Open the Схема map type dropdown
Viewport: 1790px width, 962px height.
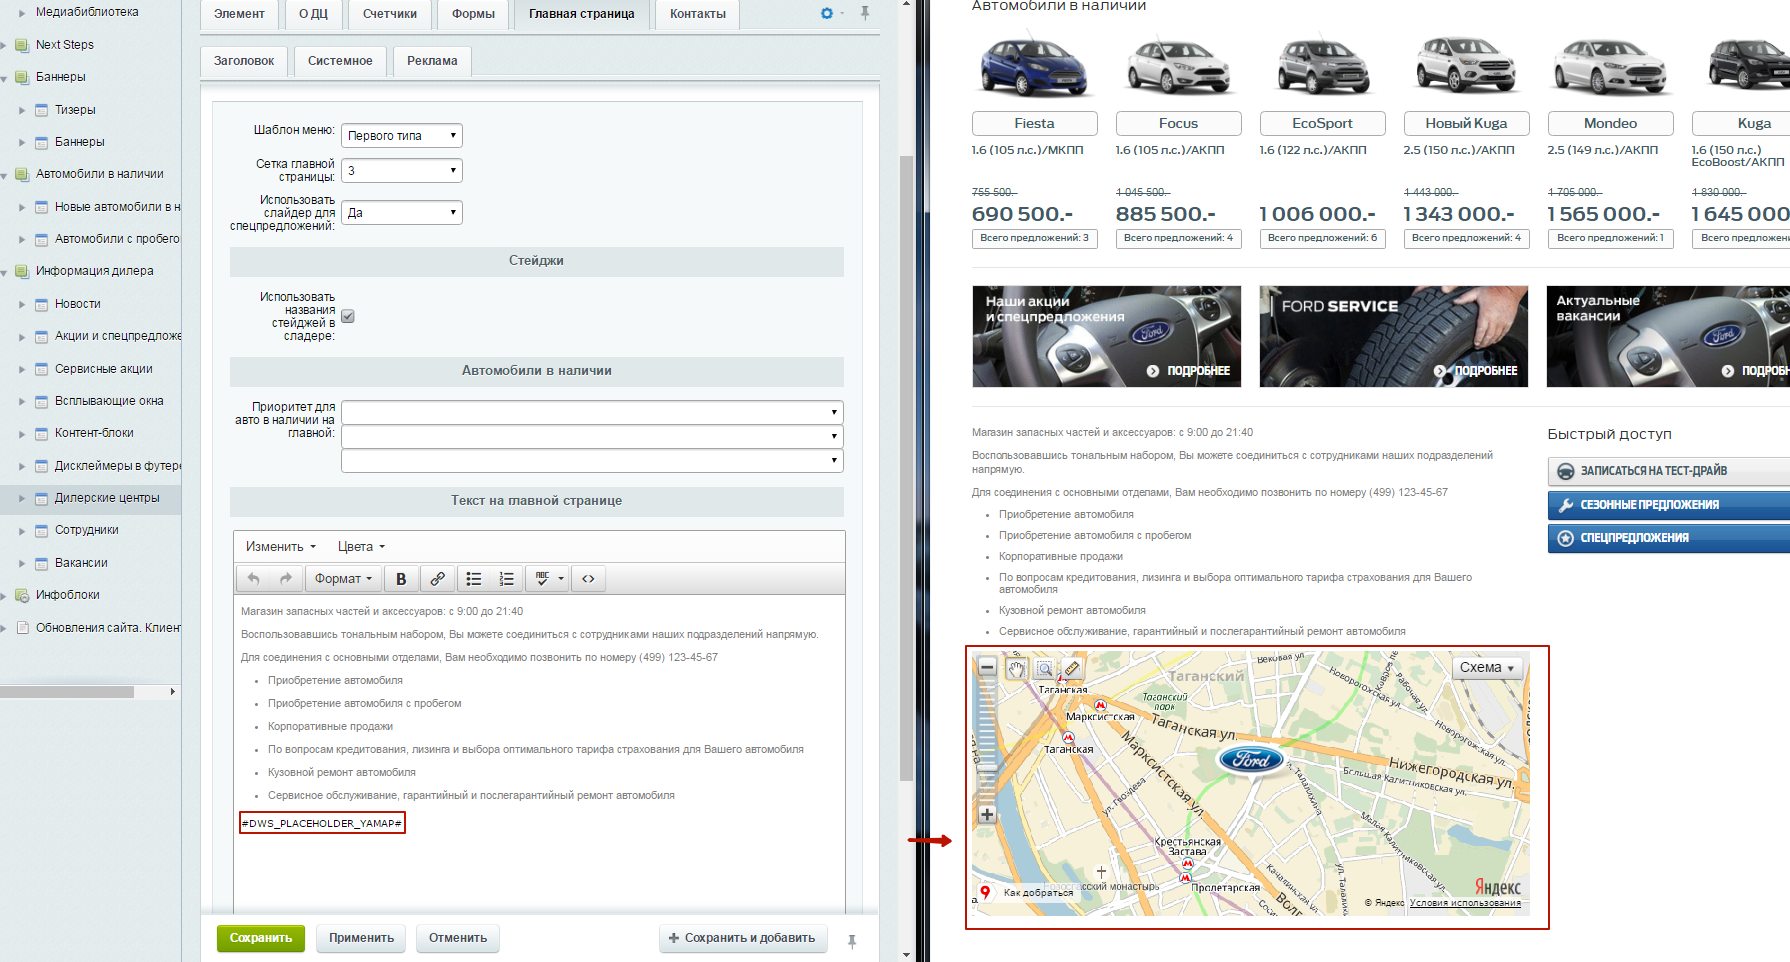[x=1487, y=667]
